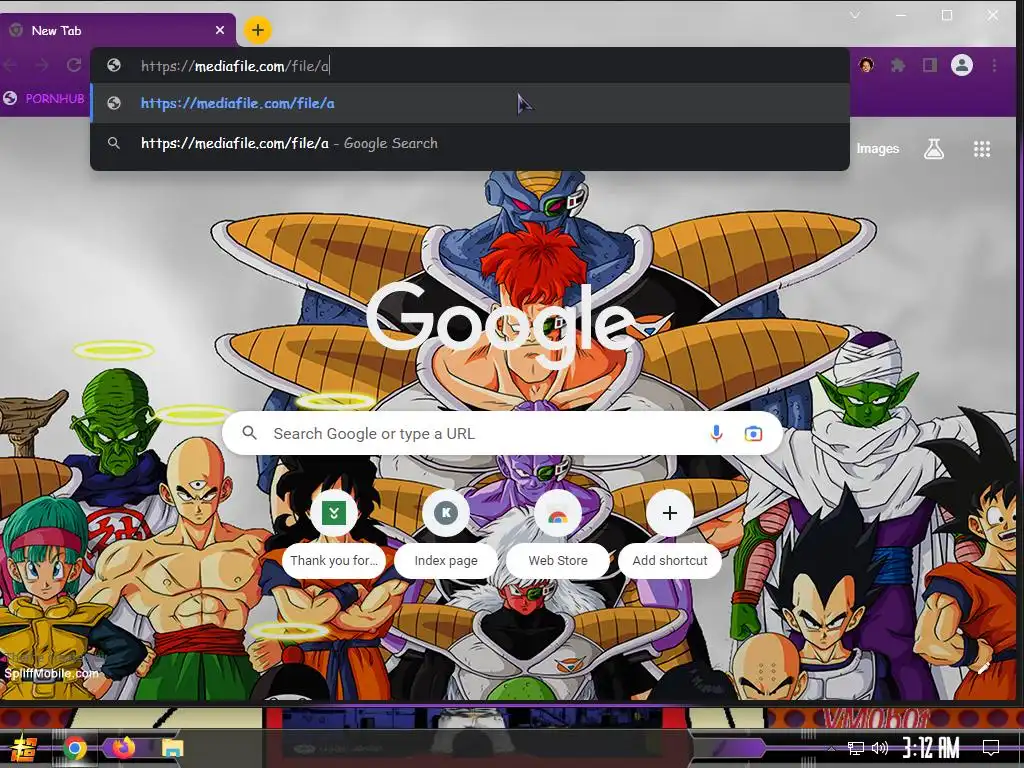
Task: Go back with the back arrow
Action: [x=10, y=65]
